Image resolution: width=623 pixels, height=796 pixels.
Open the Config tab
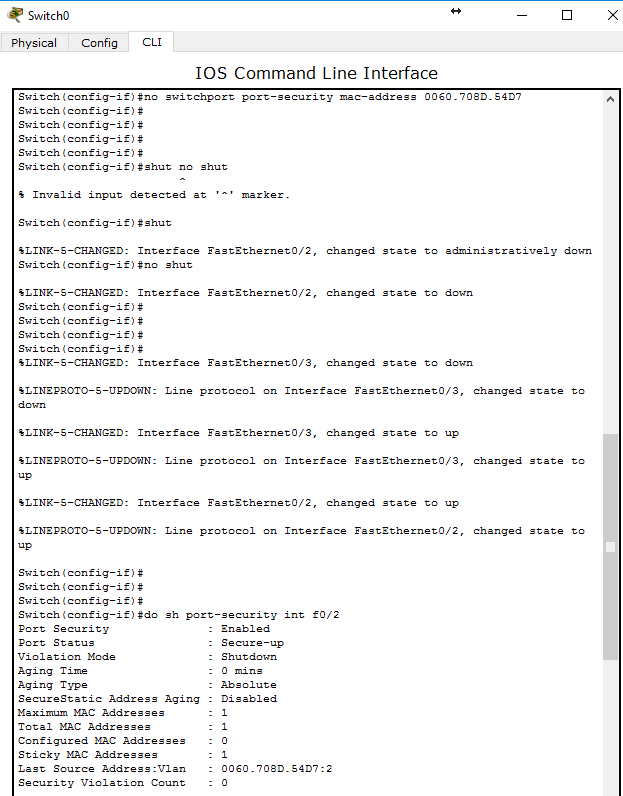pos(99,43)
